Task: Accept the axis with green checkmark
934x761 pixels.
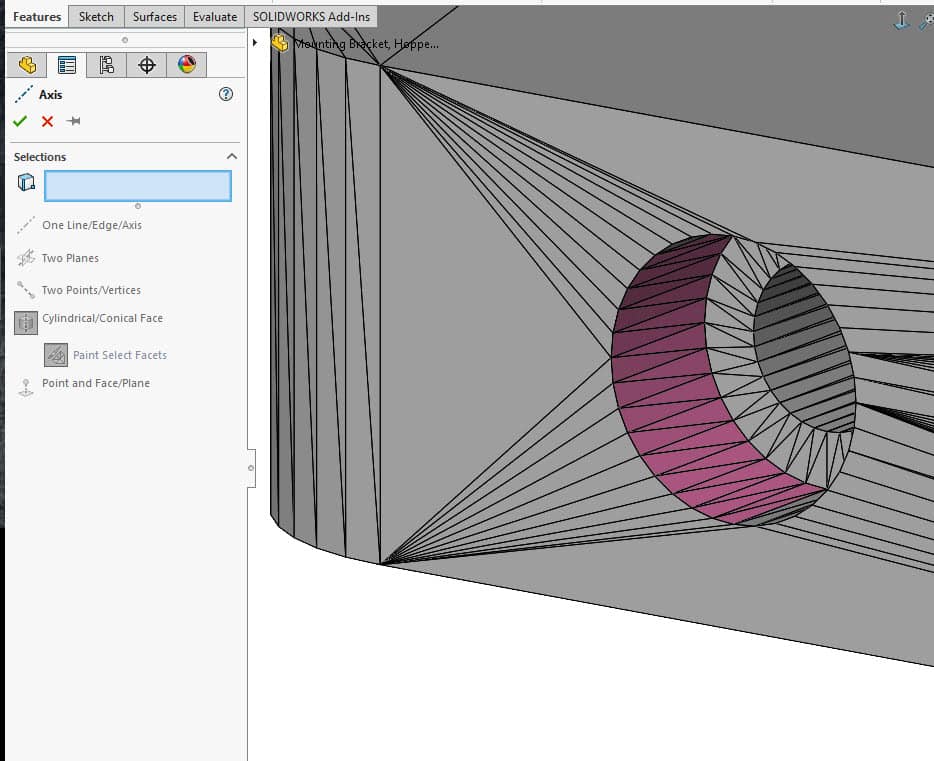Action: (20, 121)
